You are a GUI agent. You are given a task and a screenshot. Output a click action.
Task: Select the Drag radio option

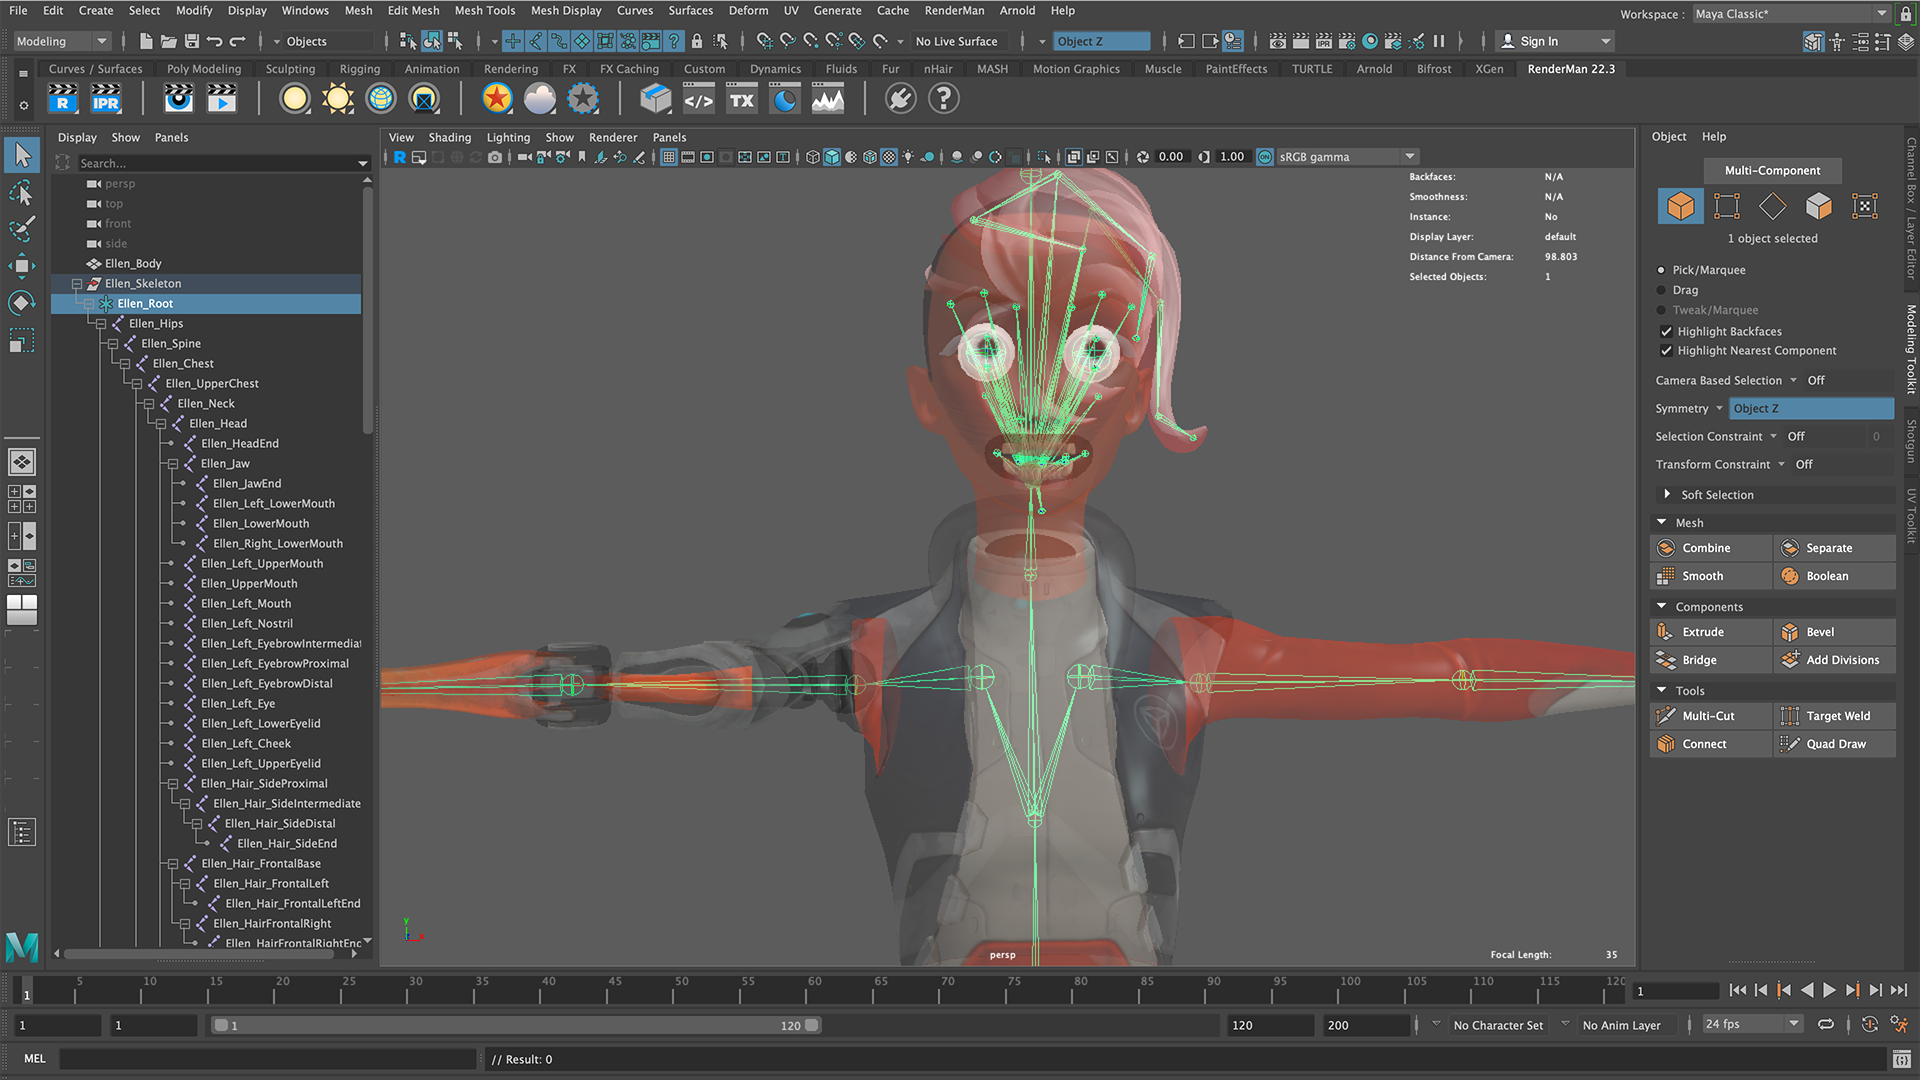pyautogui.click(x=1661, y=290)
